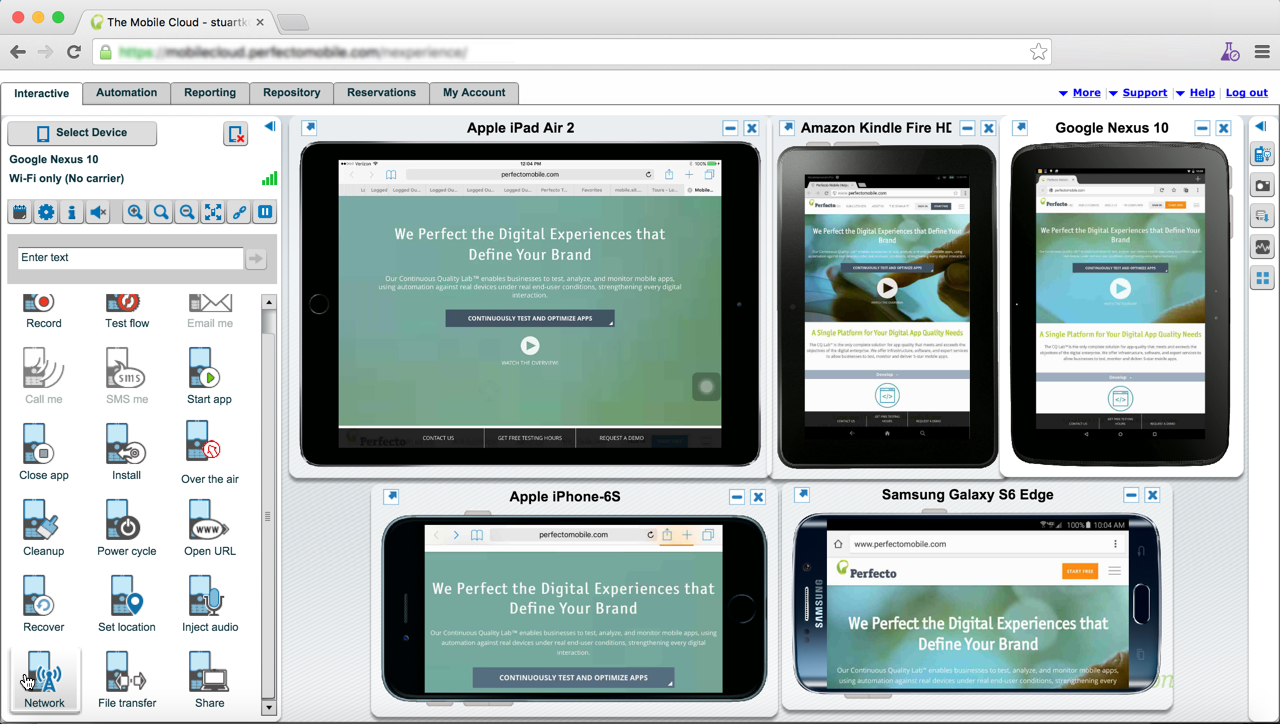
Task: Toggle the pin on Google Nexus 10 panel
Action: click(x=1020, y=128)
